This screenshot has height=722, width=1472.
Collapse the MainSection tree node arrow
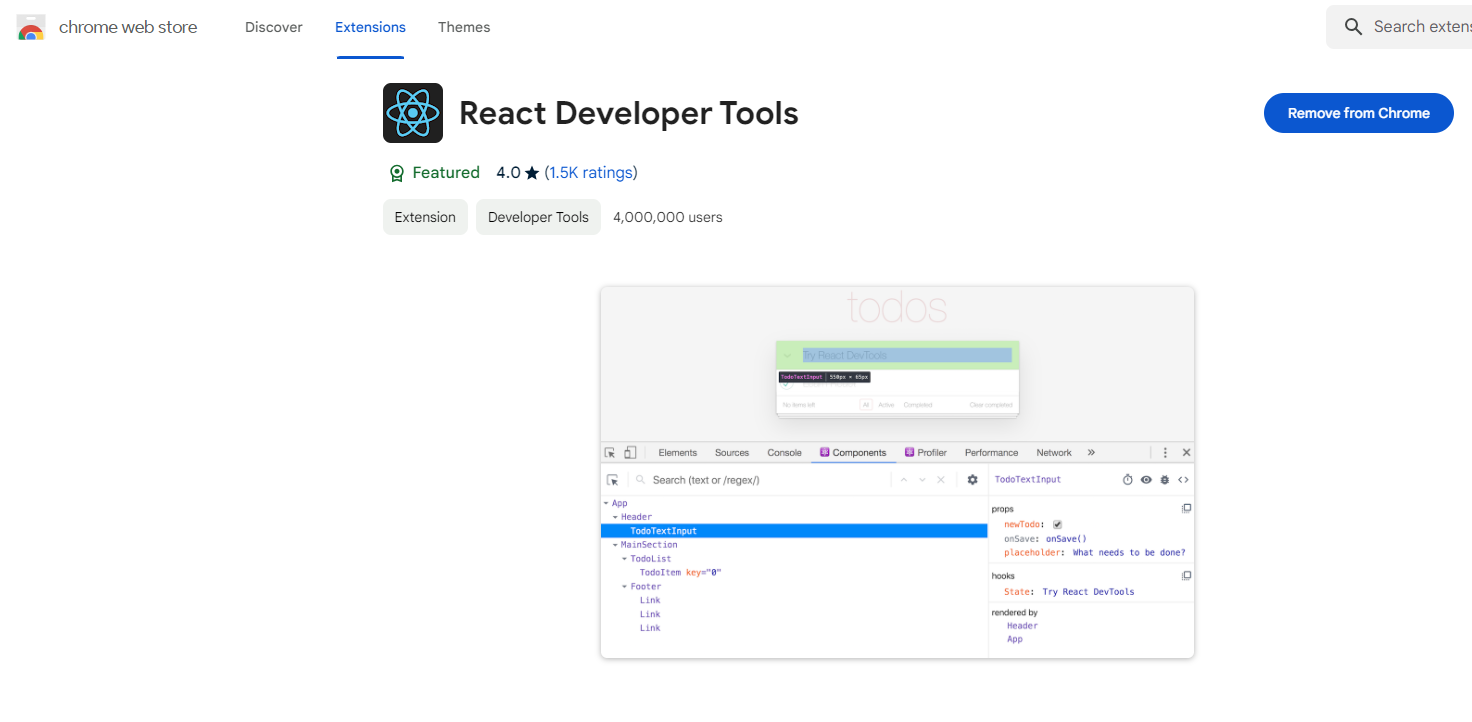pos(616,545)
